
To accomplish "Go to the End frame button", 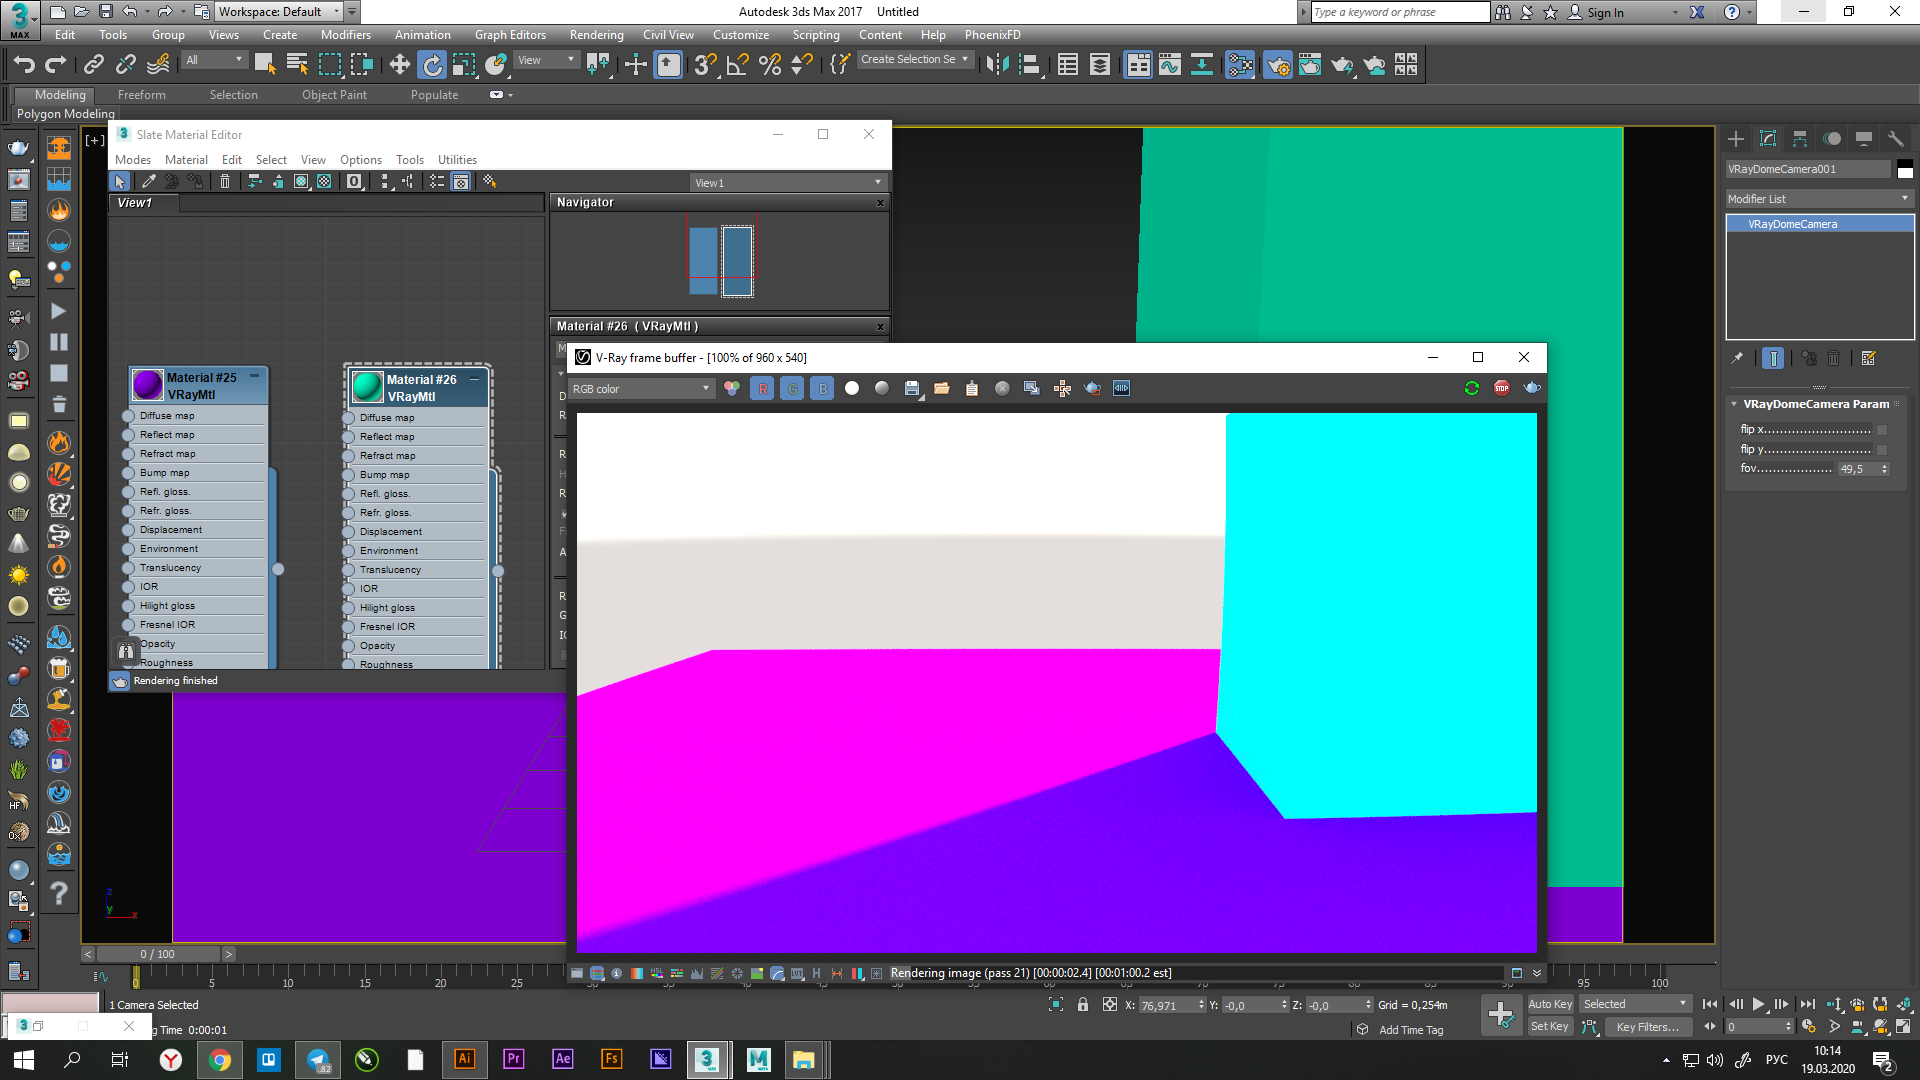I will tap(1807, 1004).
